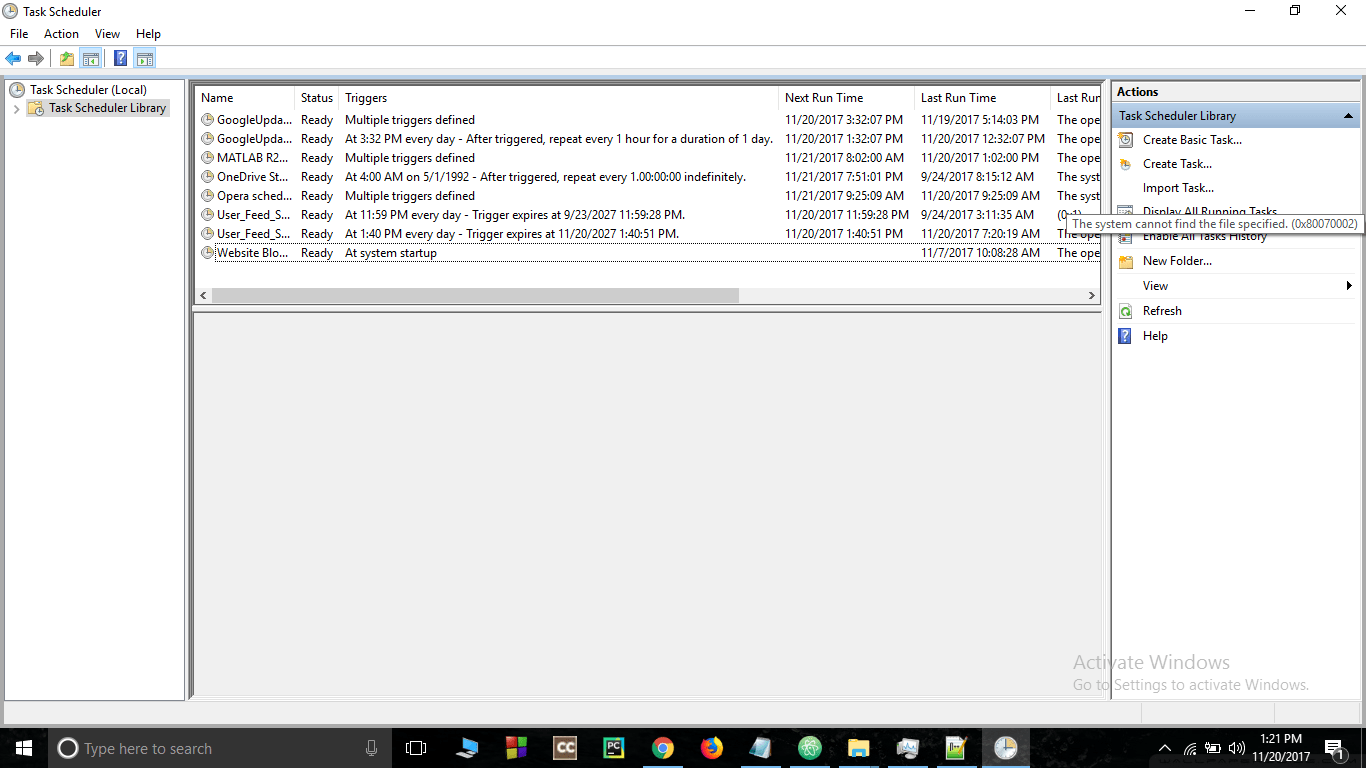Image resolution: width=1366 pixels, height=768 pixels.
Task: Expand the Task Scheduler Library tree node
Action: (x=16, y=109)
